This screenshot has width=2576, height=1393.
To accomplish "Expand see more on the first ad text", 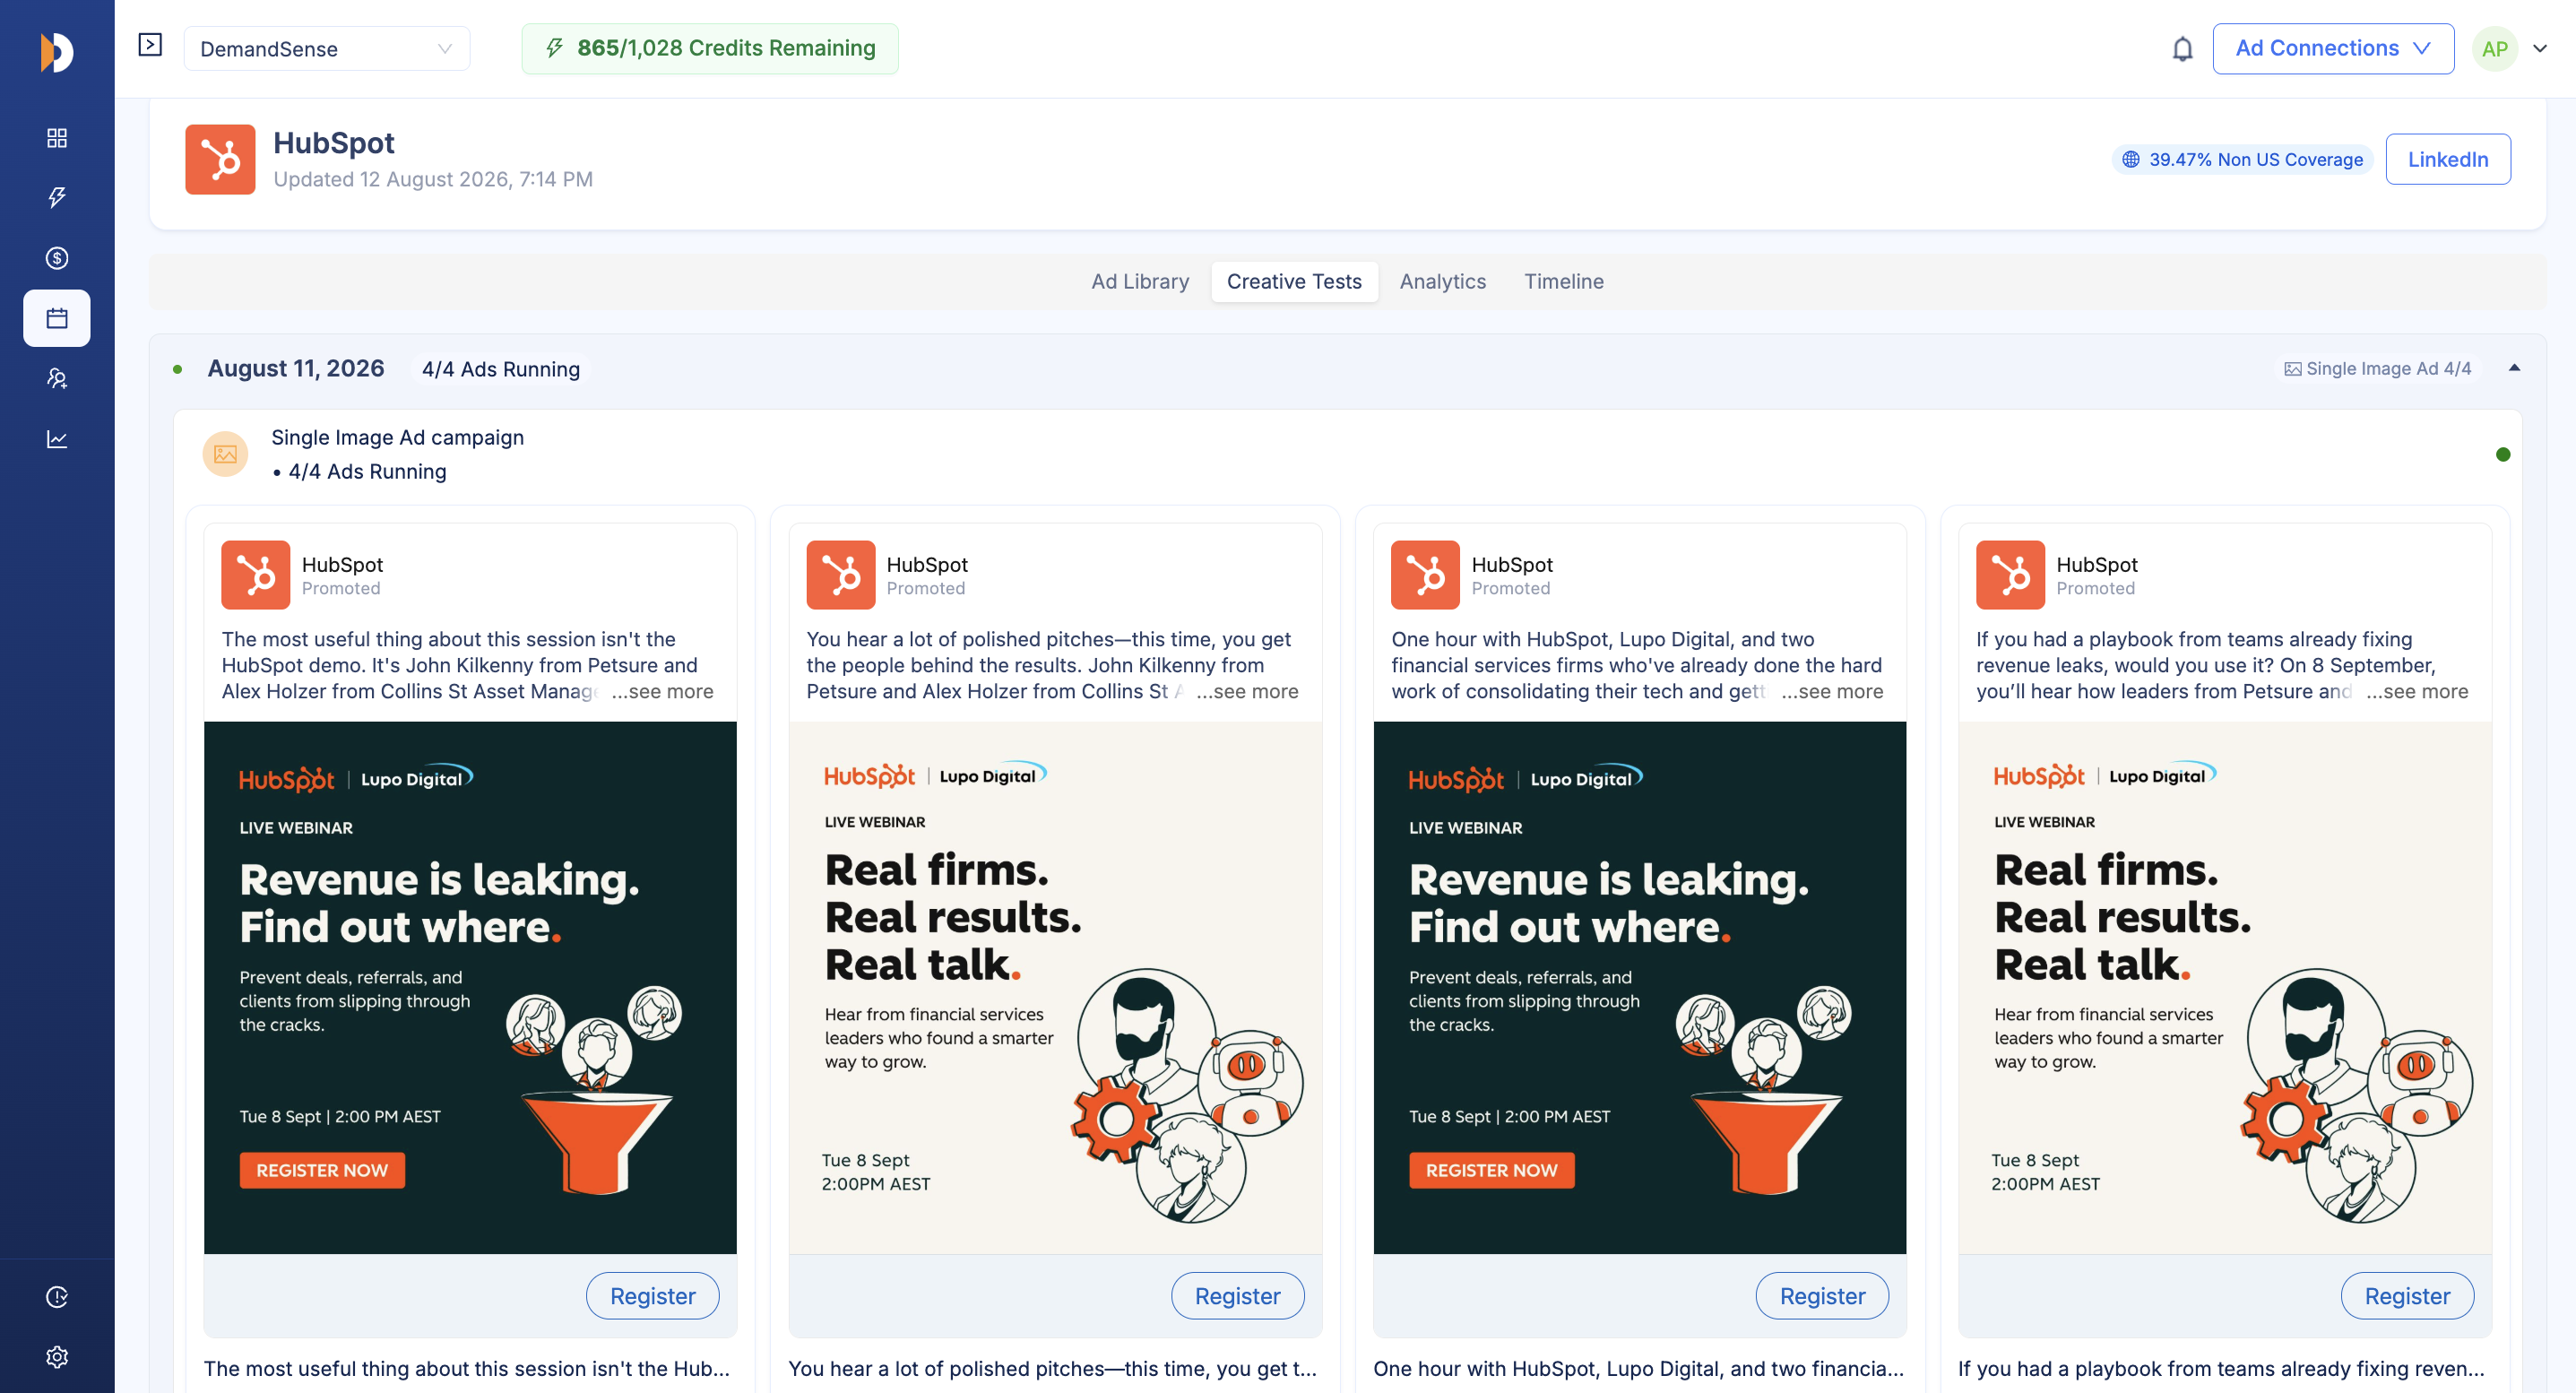I will (662, 691).
